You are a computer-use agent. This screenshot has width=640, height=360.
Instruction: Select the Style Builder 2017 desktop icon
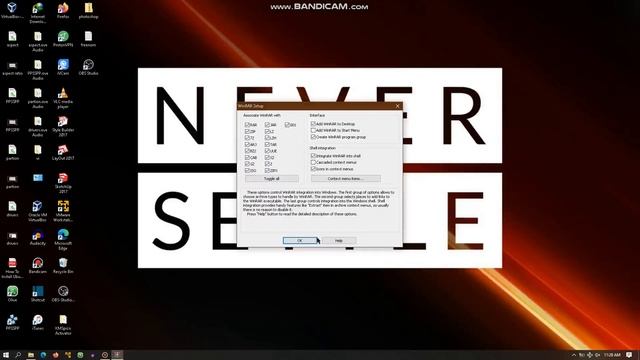[x=63, y=126]
